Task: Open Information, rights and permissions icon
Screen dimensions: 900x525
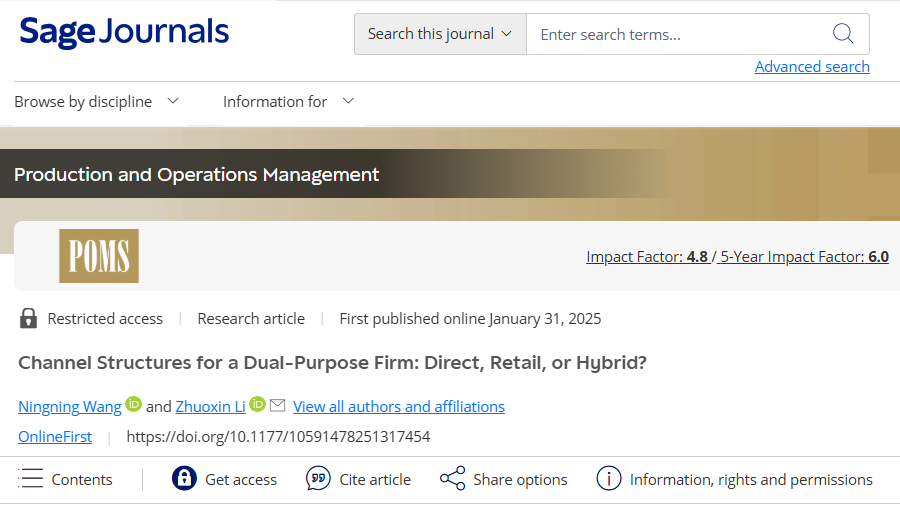Action: point(609,479)
